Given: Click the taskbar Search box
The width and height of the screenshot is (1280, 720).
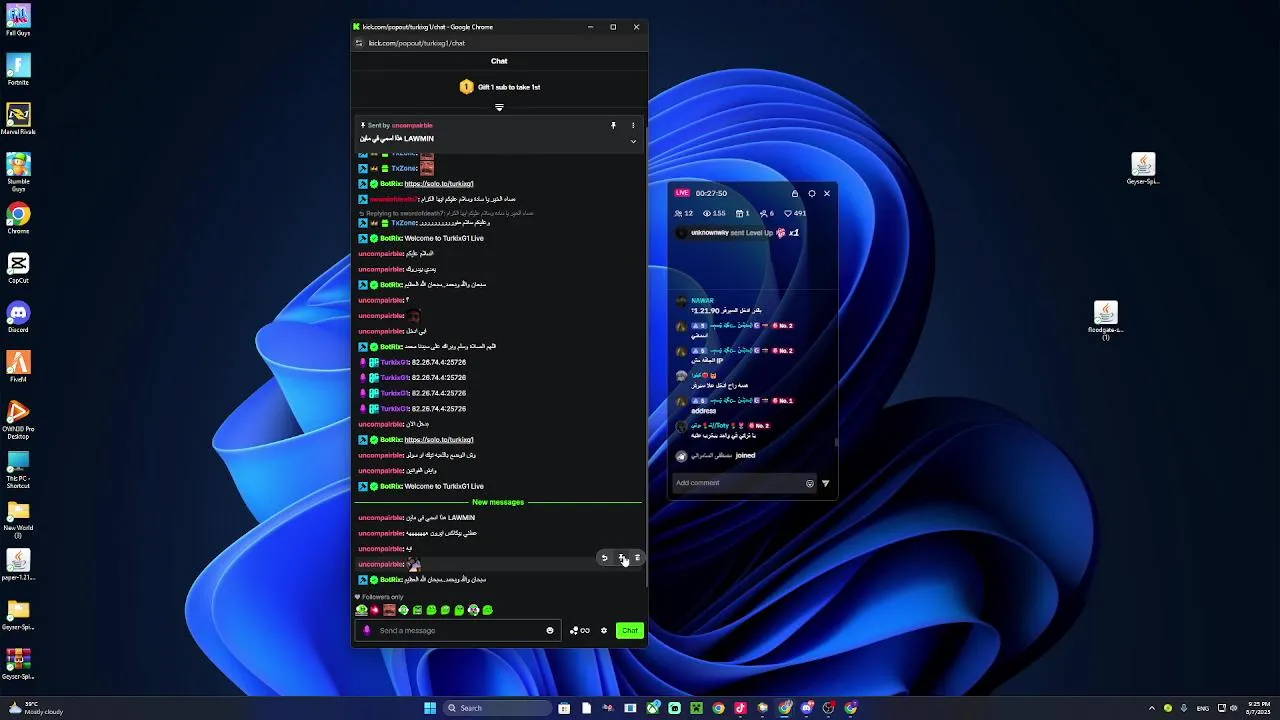Looking at the screenshot, I should pyautogui.click(x=497, y=708).
